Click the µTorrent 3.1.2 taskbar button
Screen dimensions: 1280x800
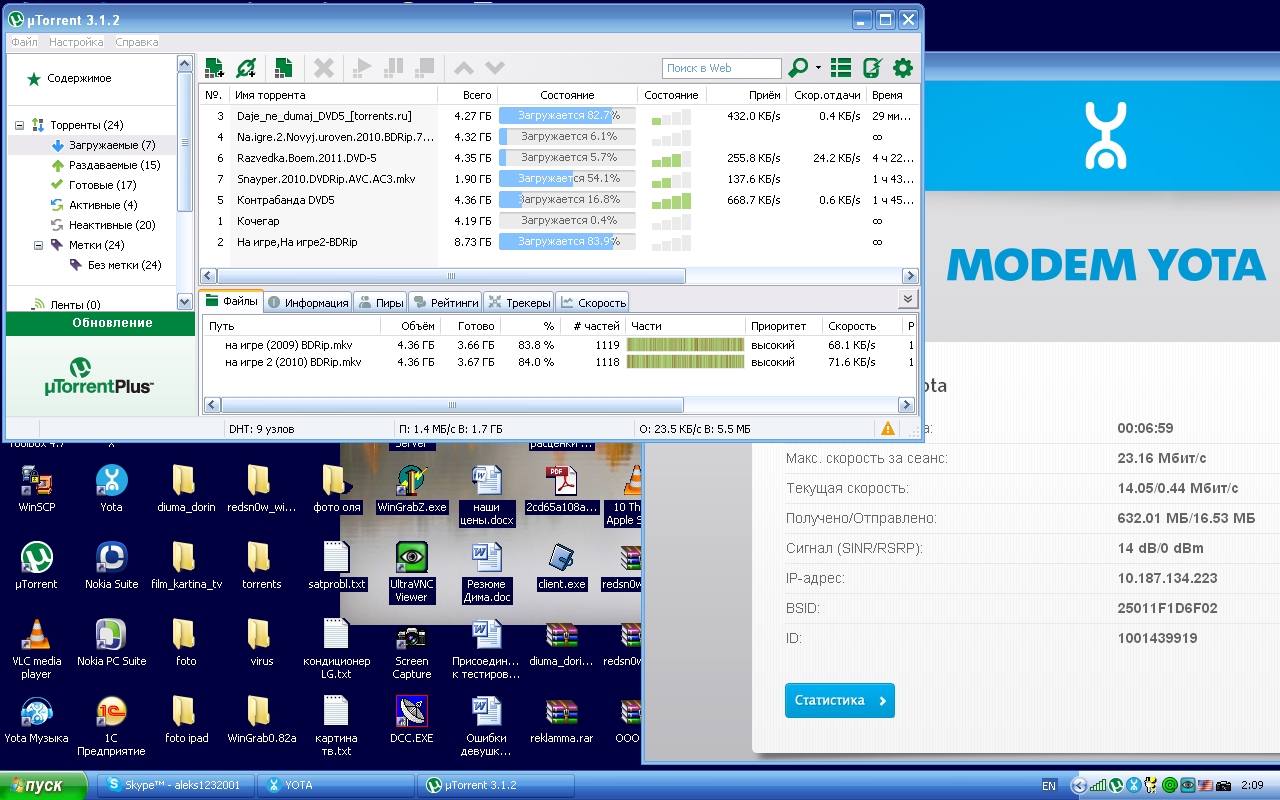497,785
